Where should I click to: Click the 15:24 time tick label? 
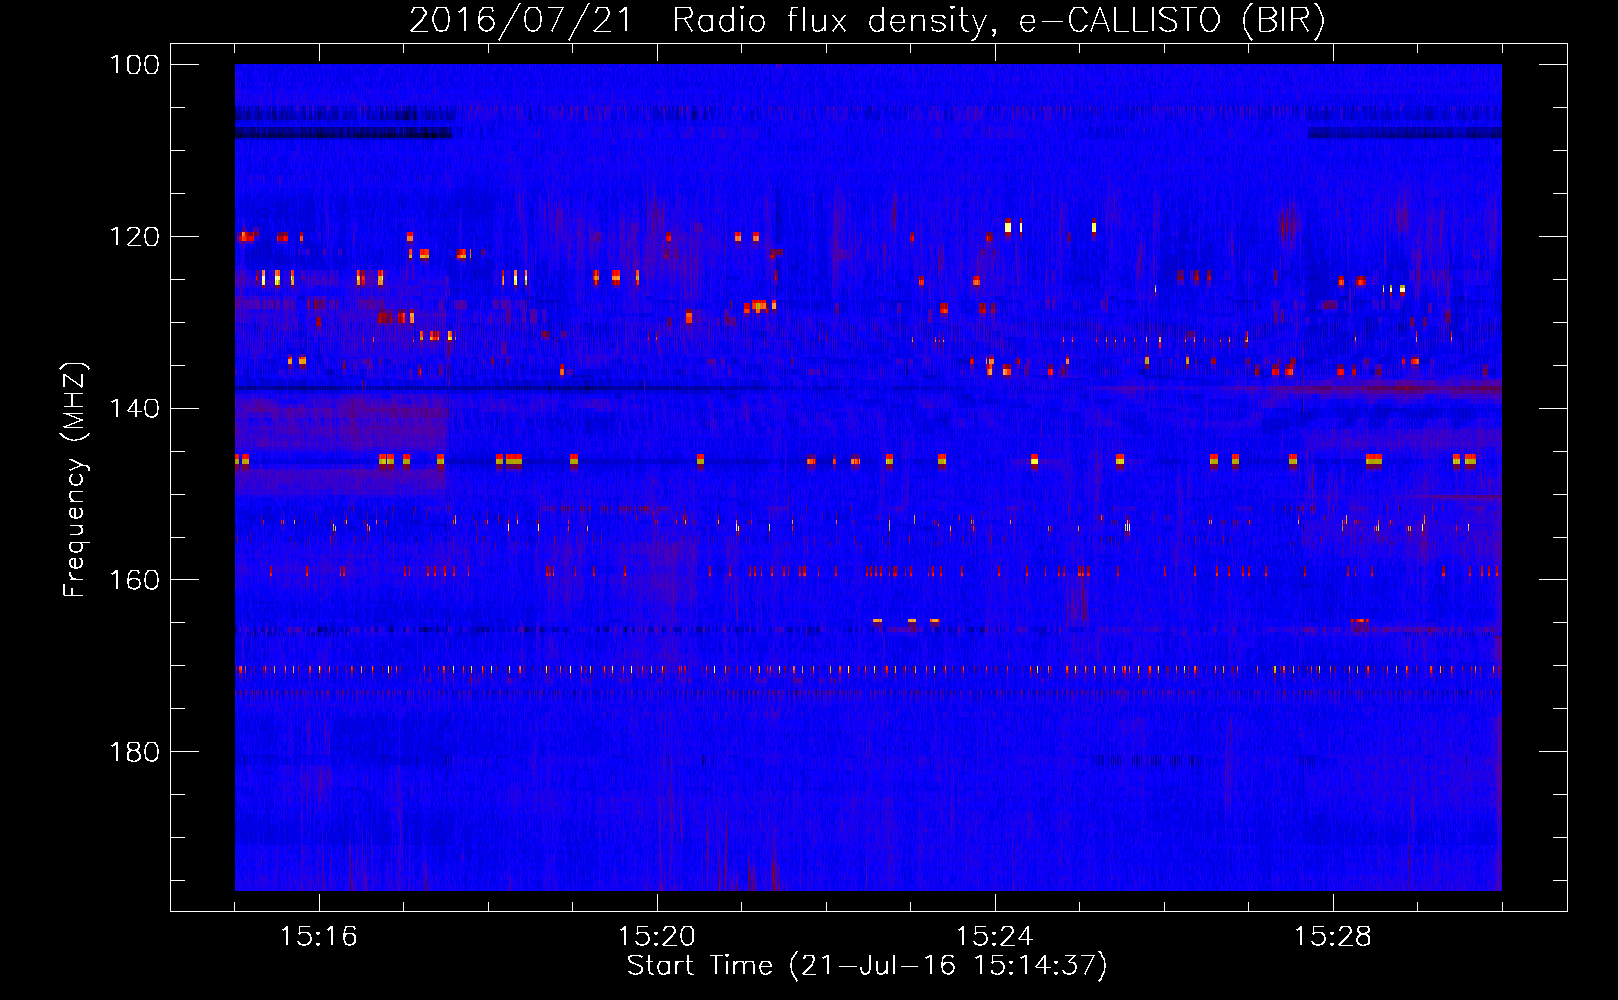(x=995, y=936)
